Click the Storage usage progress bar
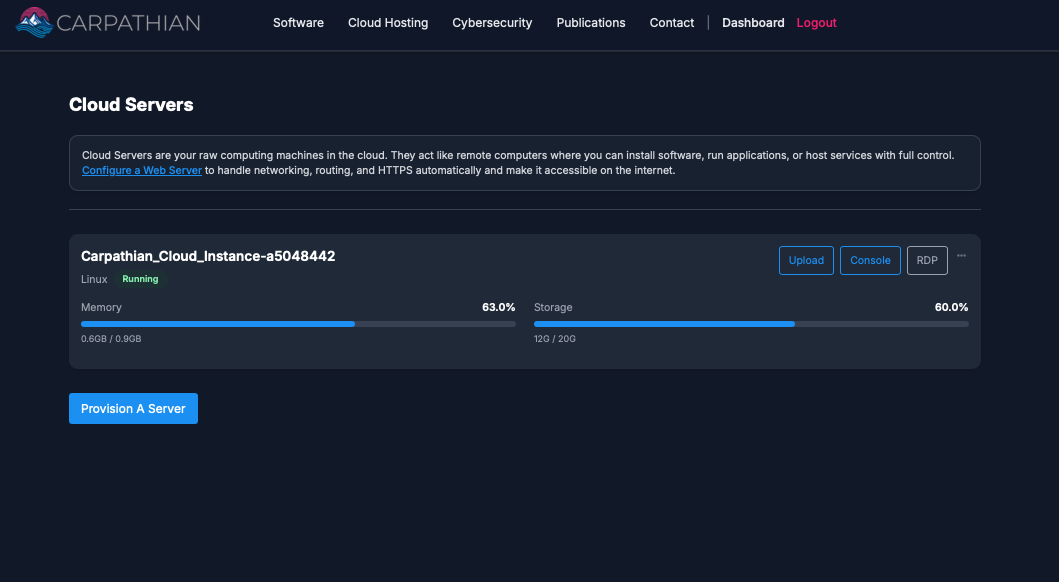This screenshot has height=582, width=1059. (750, 323)
